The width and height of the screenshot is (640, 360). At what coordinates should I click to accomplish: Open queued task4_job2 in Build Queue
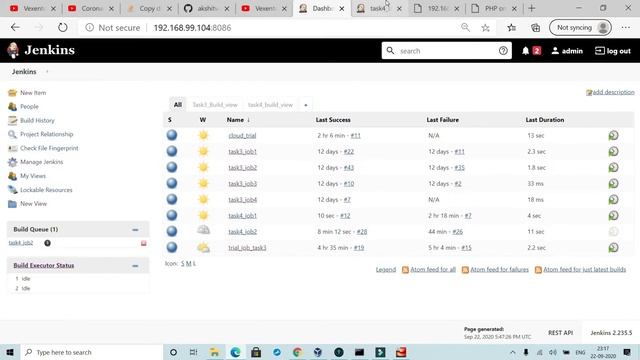click(21, 243)
